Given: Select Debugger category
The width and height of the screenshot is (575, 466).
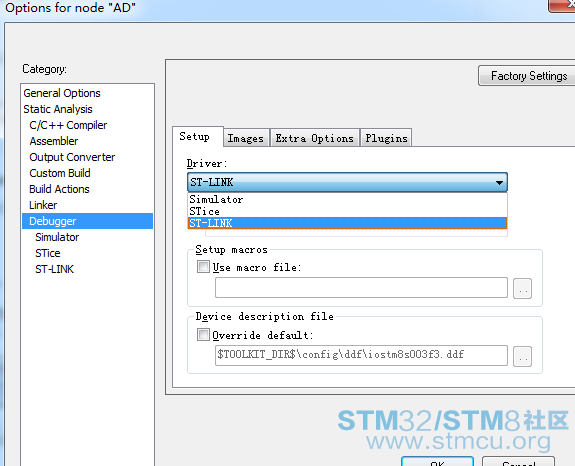Looking at the screenshot, I should [x=87, y=221].
